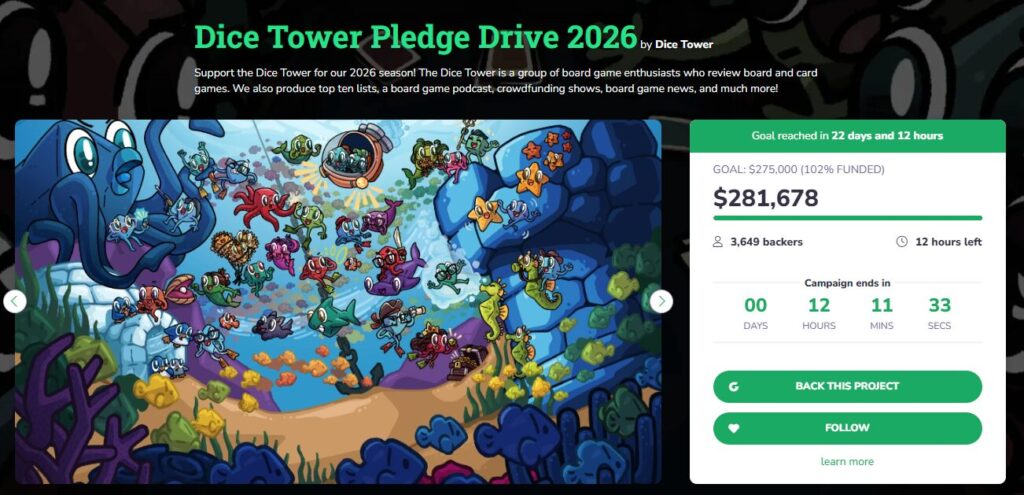Click the Gamefound logo icon on Back button
1024x495 pixels.
[733, 387]
